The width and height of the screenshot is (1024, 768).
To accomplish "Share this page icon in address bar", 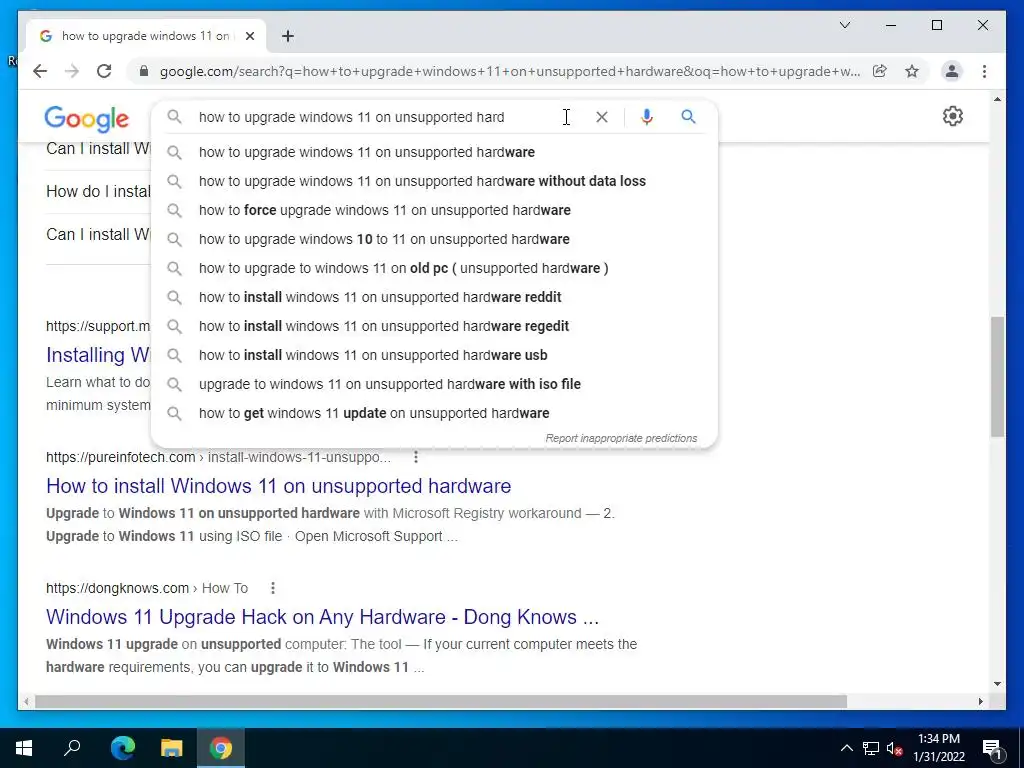I will click(x=880, y=71).
